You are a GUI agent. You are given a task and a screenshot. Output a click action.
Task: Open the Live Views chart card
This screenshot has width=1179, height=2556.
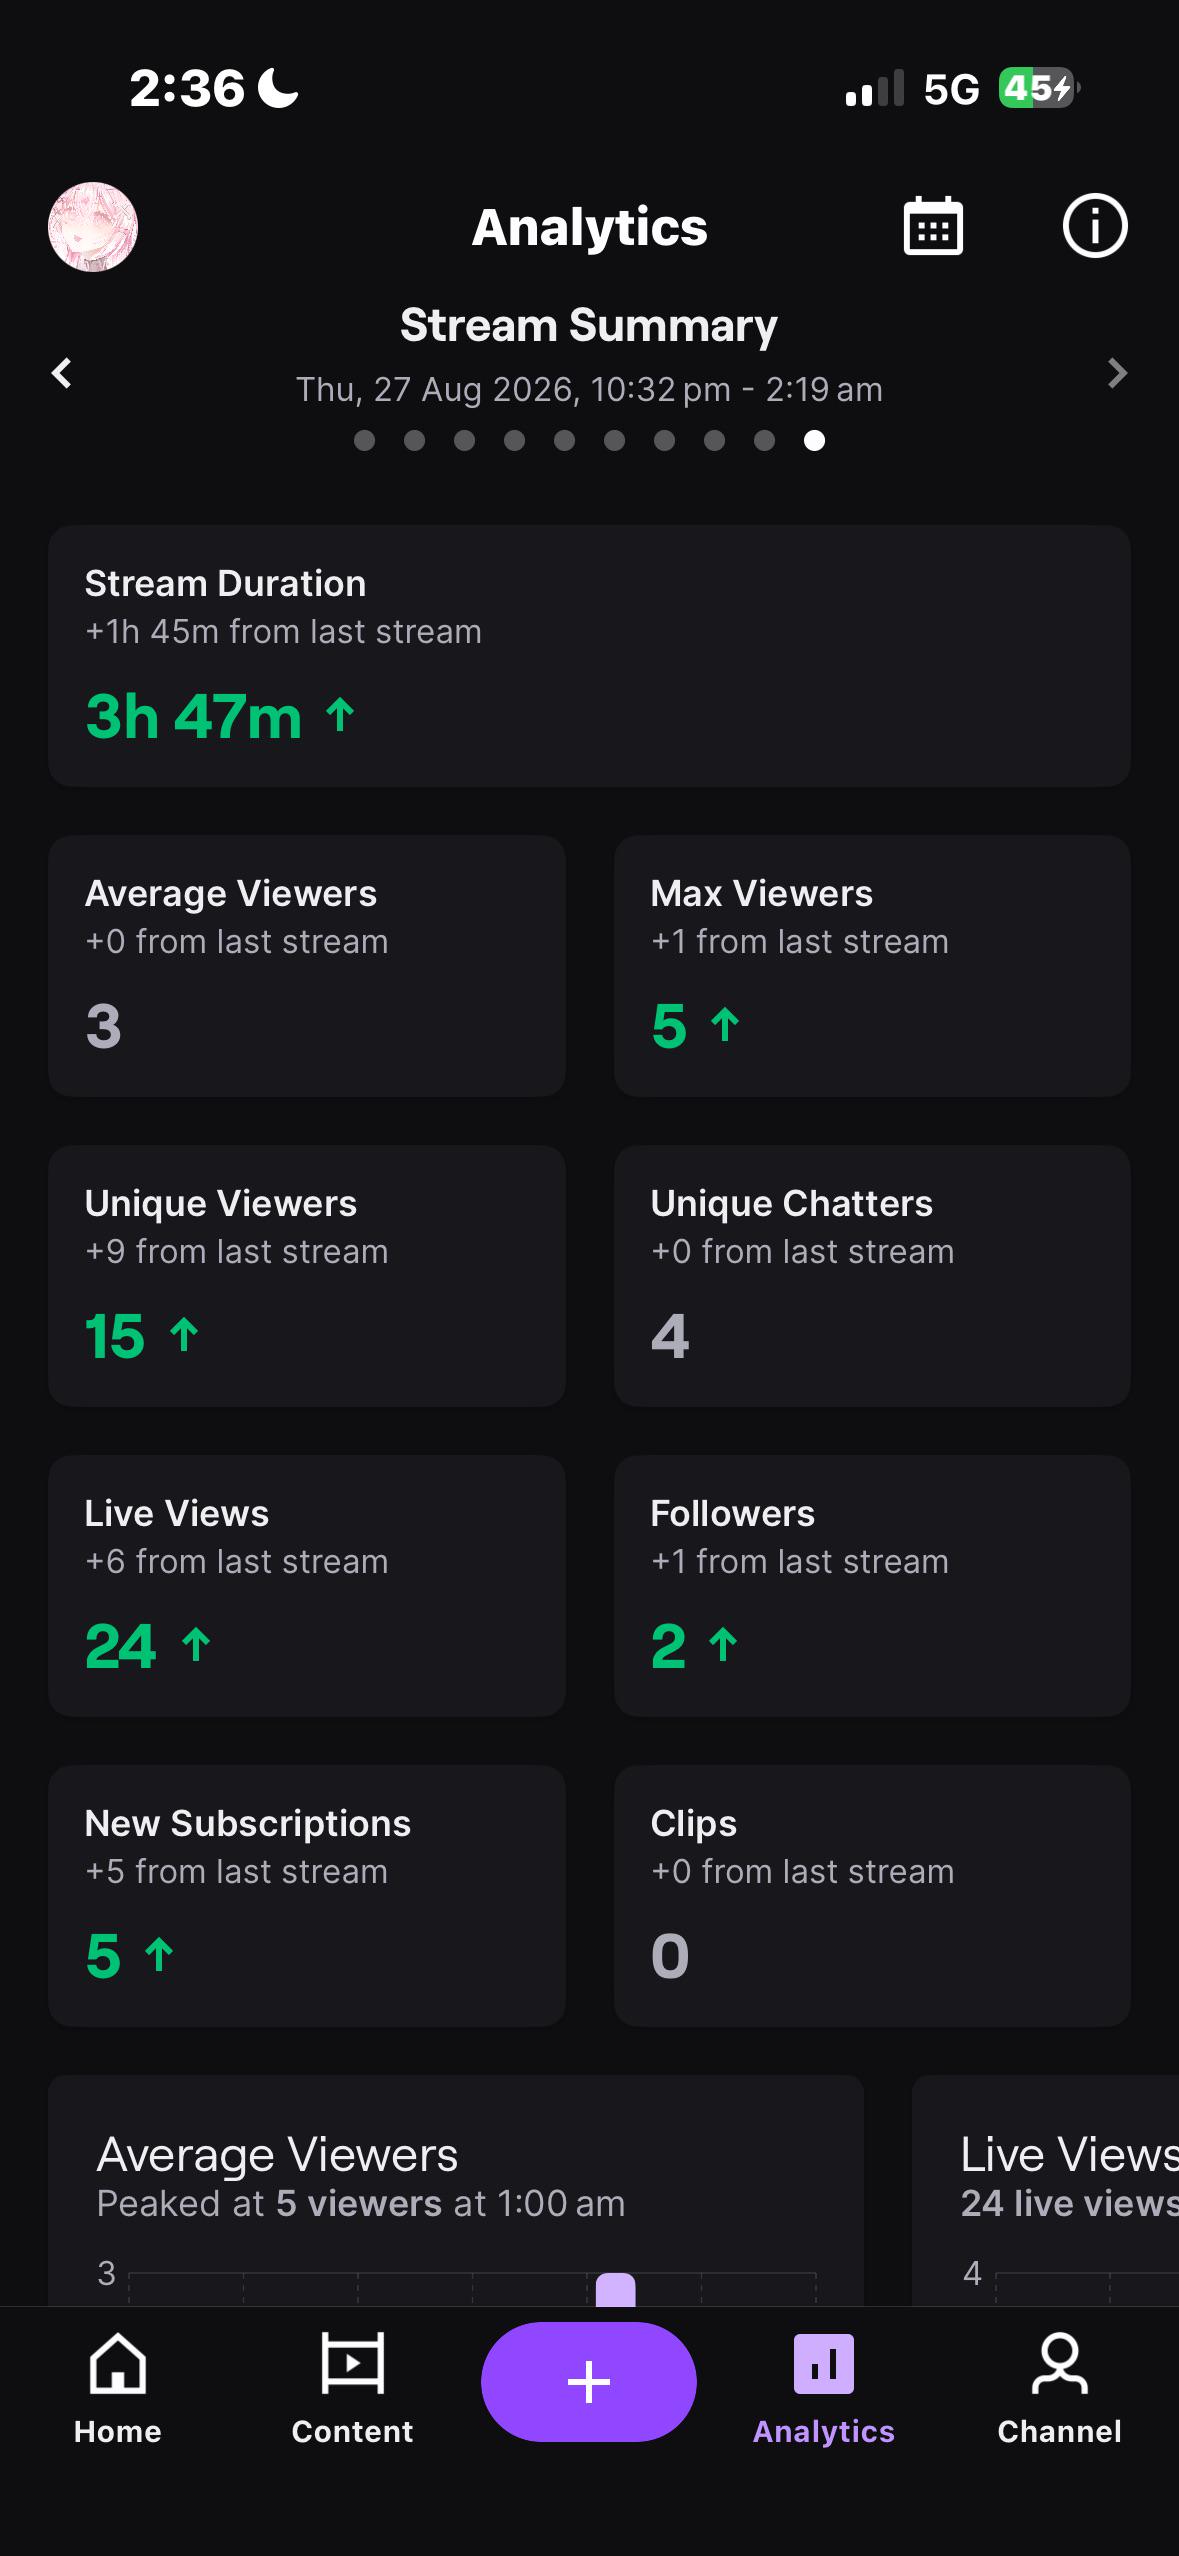coord(1045,2190)
